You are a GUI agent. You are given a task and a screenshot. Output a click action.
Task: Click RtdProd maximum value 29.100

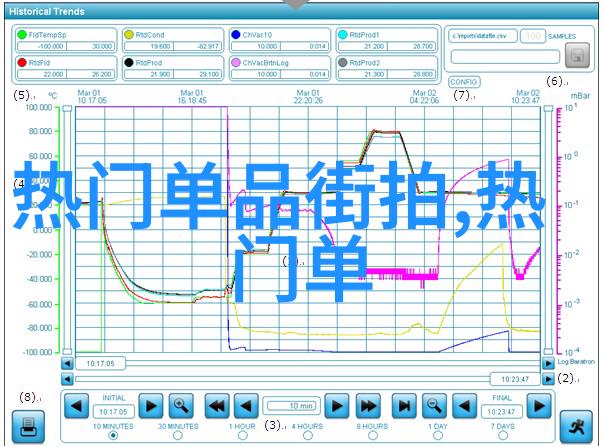tap(198, 74)
